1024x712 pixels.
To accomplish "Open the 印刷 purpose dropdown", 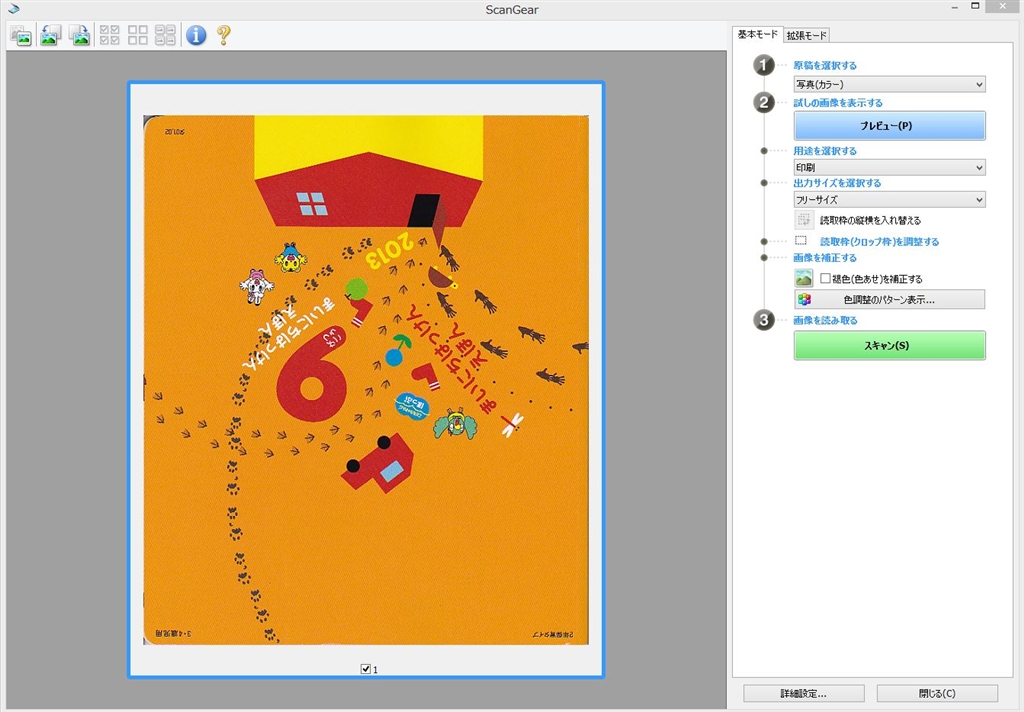I will (x=889, y=167).
